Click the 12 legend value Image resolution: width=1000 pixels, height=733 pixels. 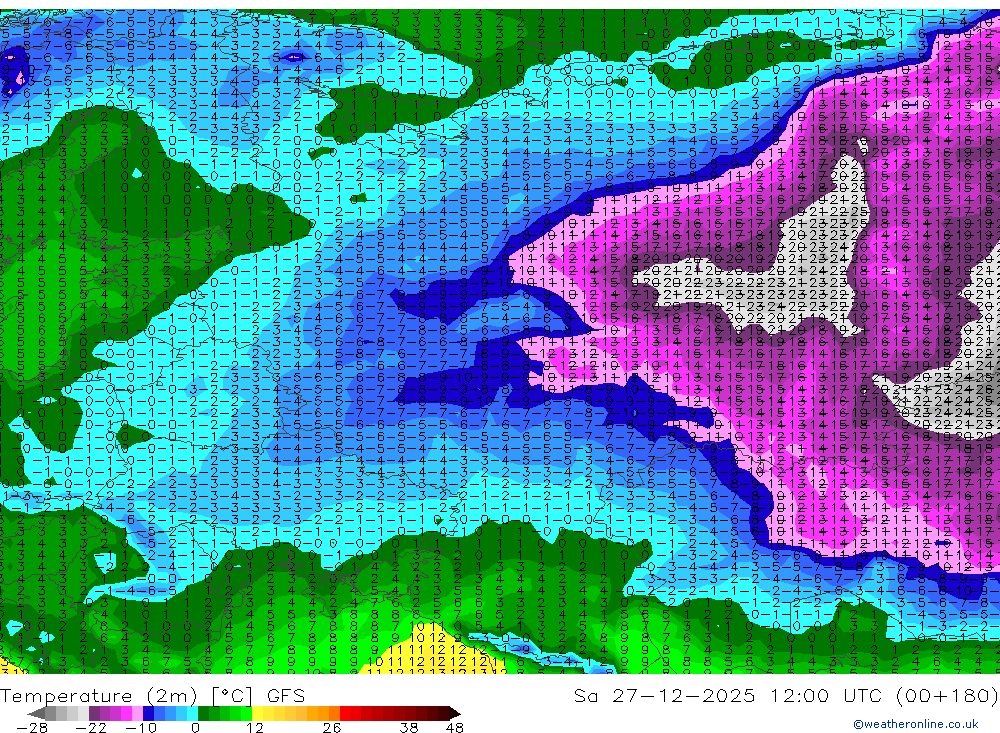pyautogui.click(x=255, y=728)
